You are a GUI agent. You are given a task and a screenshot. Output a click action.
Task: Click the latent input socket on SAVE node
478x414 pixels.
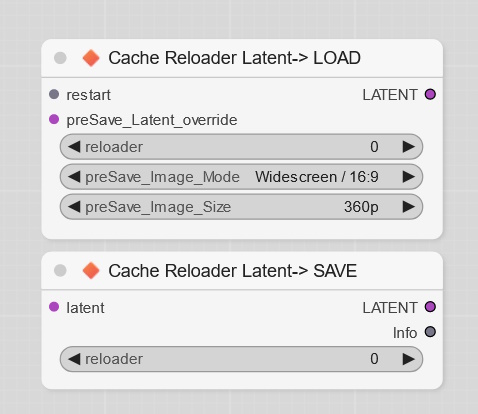click(54, 307)
